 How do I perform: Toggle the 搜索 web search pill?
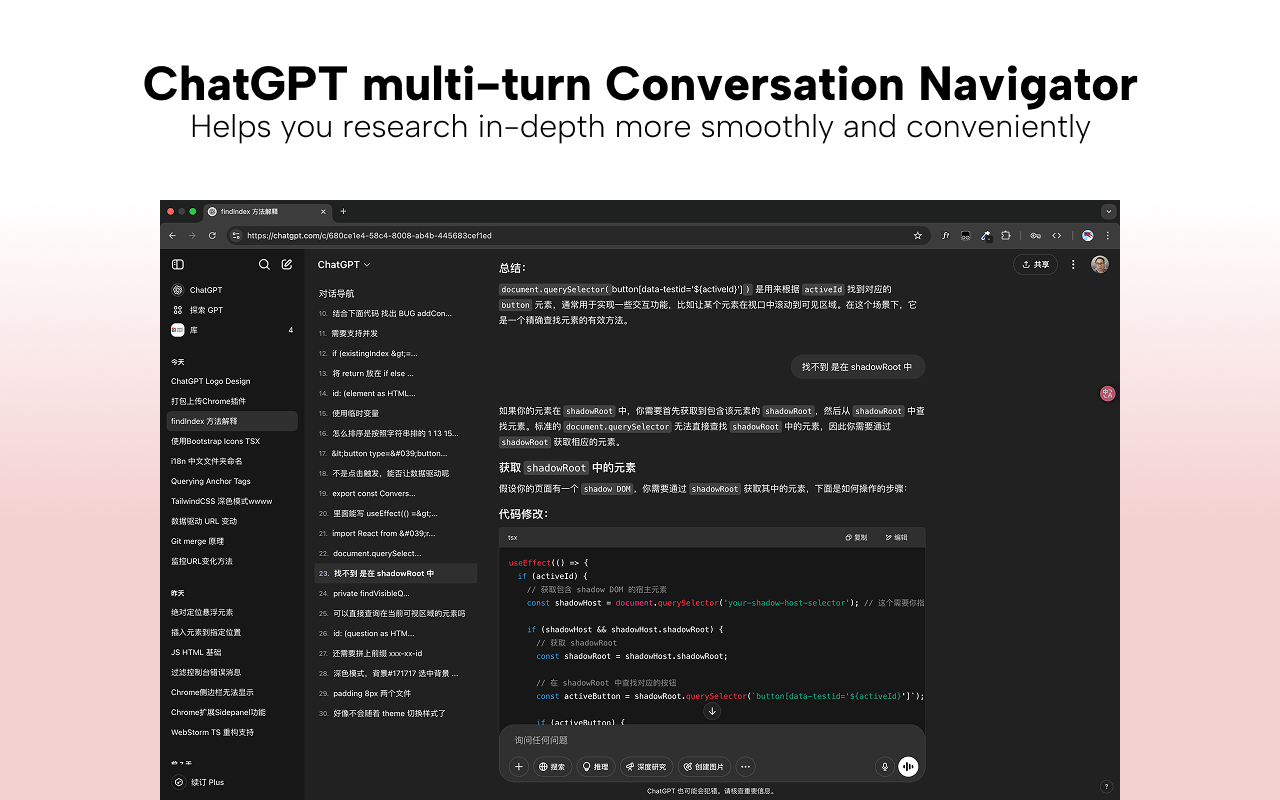[x=552, y=767]
